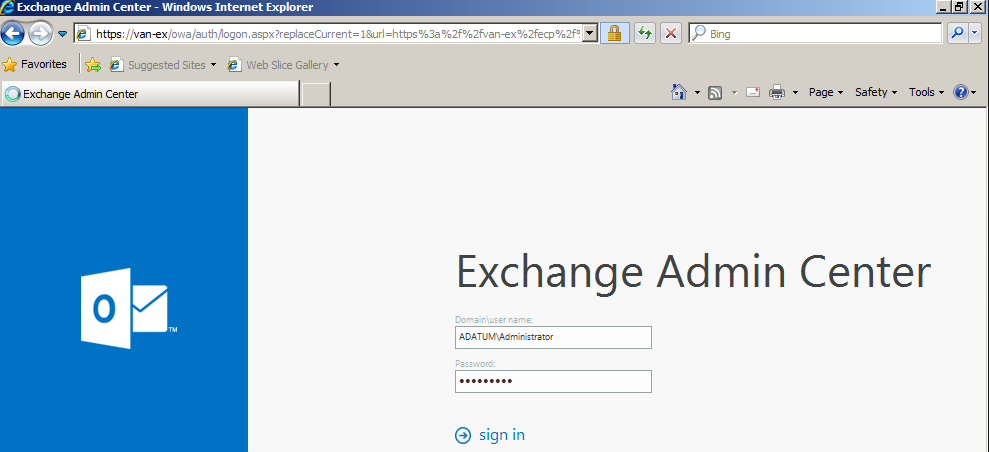Click the Domain\user name input field

553,337
